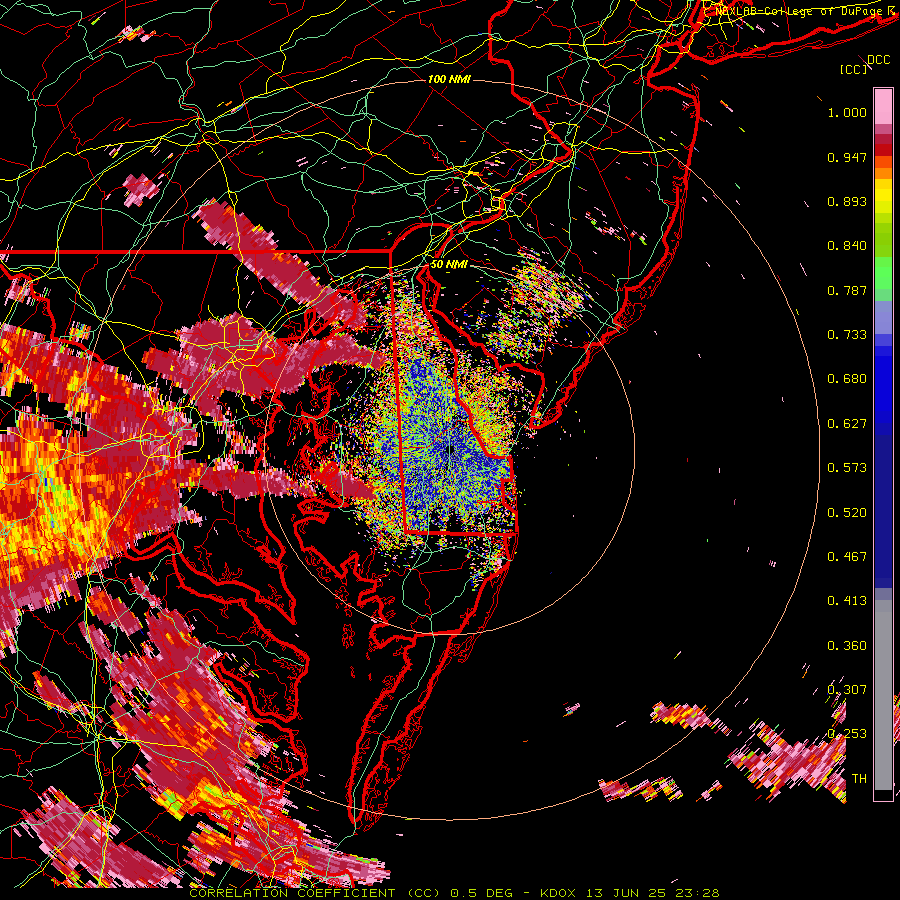Select the 0.520 color scale value
The height and width of the screenshot is (900, 900).
click(x=847, y=513)
